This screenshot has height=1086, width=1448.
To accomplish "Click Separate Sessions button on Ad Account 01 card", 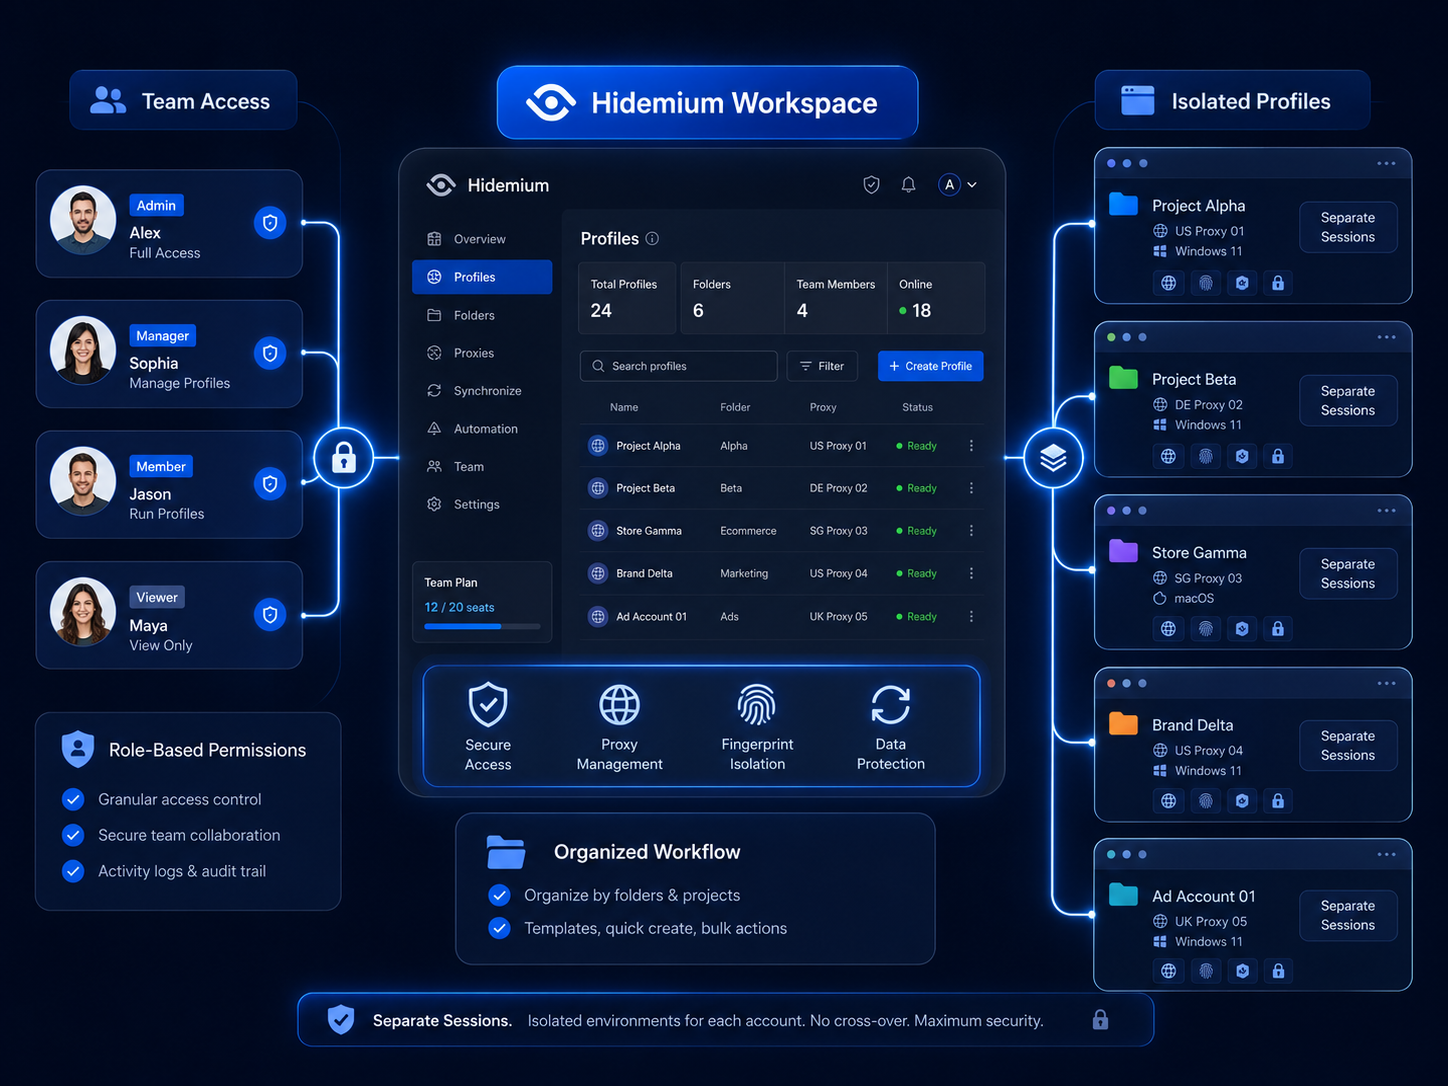I will pyautogui.click(x=1348, y=915).
